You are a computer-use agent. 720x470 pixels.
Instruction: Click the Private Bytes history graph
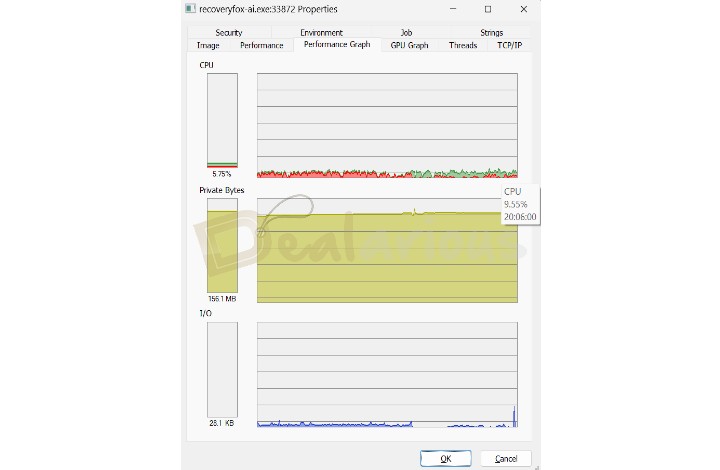[x=387, y=250]
